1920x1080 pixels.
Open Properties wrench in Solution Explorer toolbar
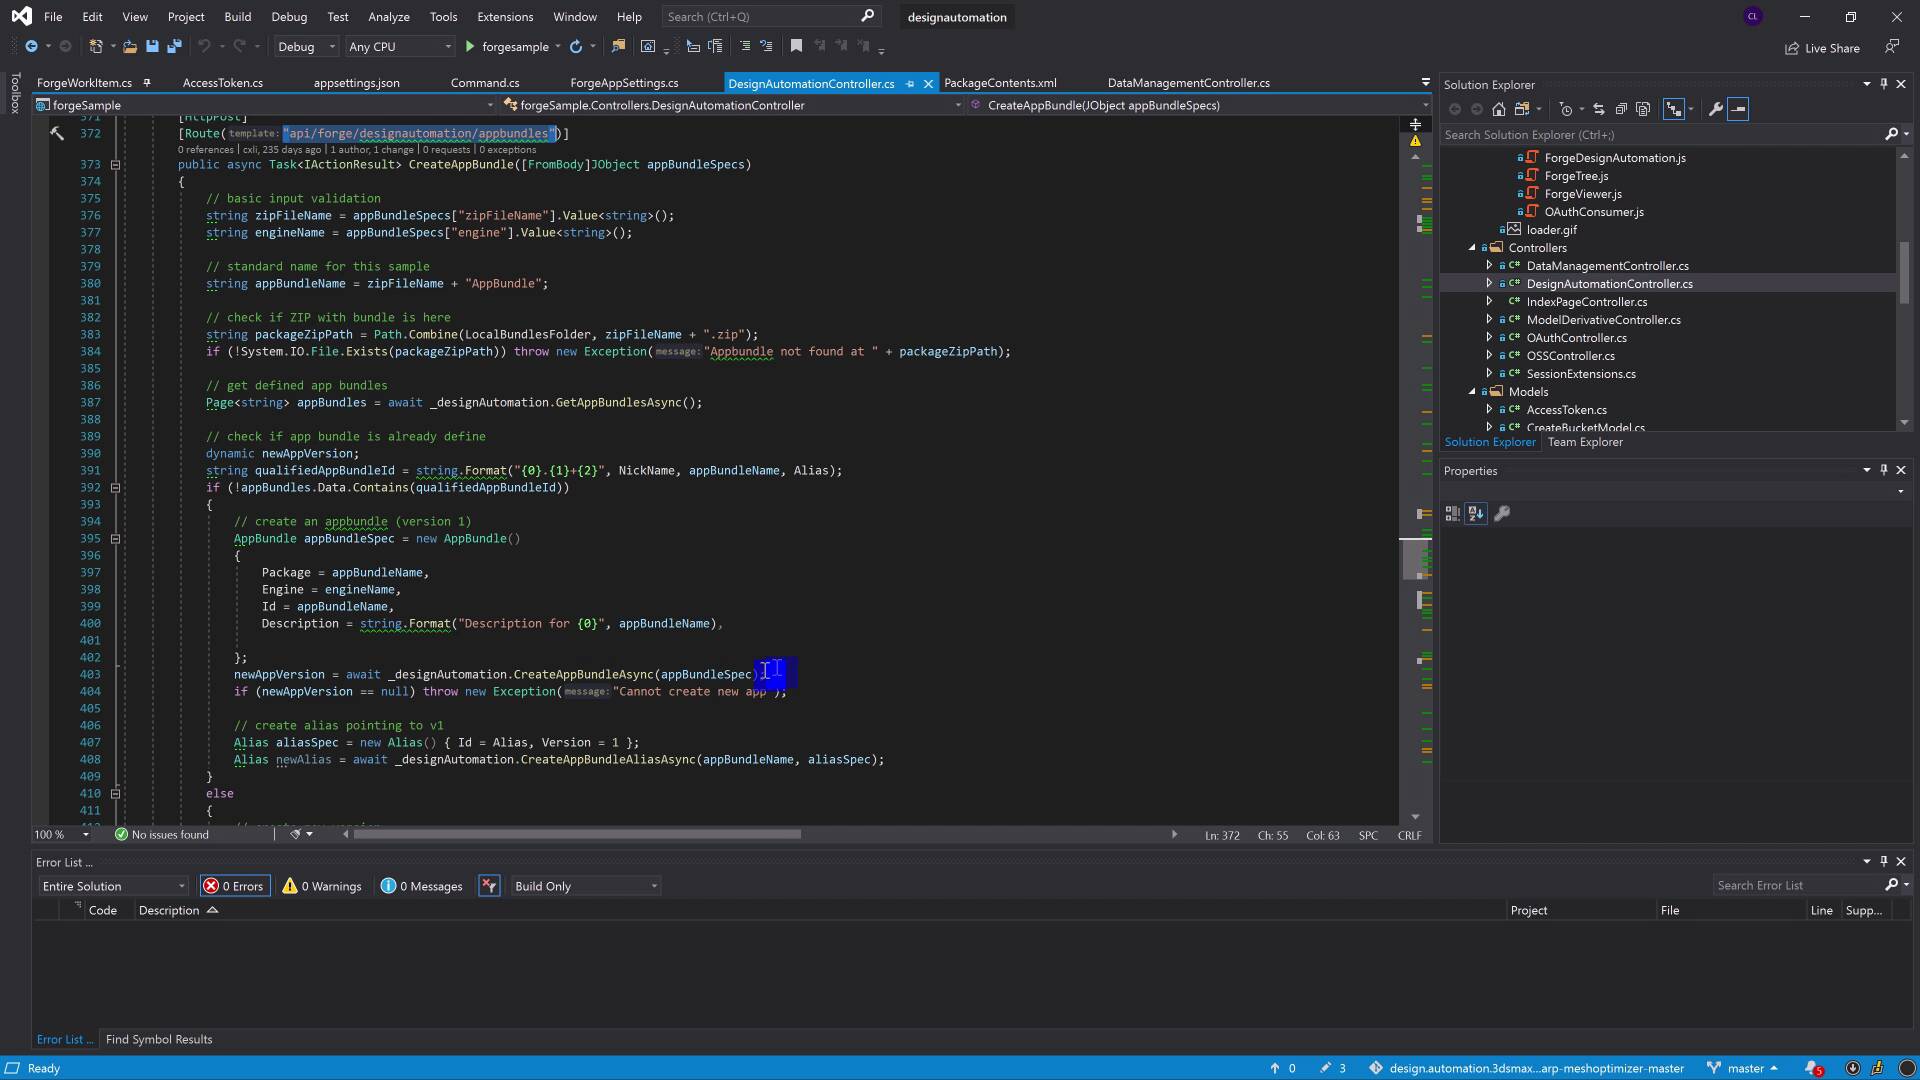(x=1715, y=109)
